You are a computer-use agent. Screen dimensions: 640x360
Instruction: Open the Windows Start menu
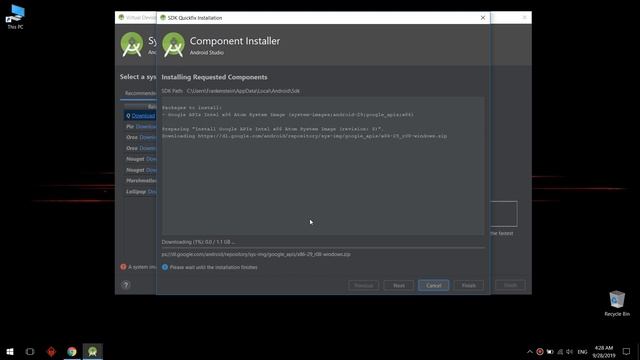tap(10, 351)
